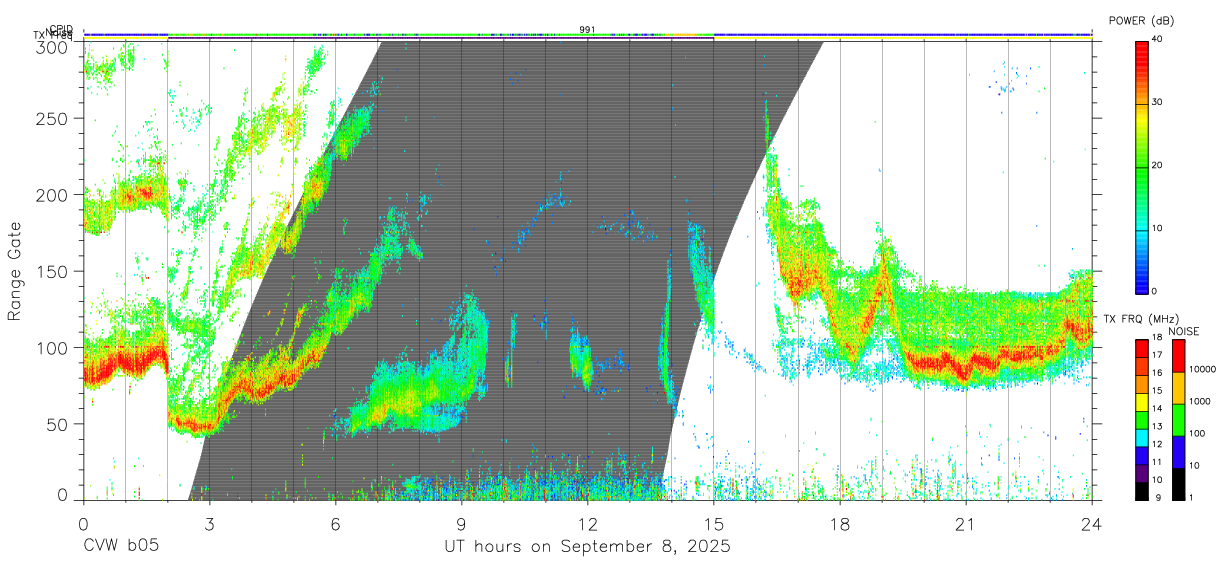The height and width of the screenshot is (567, 1228).
Task: Pick the cyan 12-13 MHz frequency swatch
Action: click(x=1141, y=437)
